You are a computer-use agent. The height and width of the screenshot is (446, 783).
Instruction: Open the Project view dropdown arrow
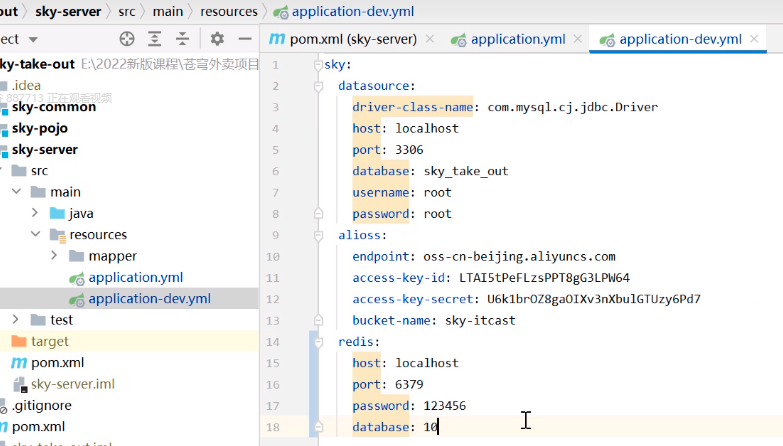click(33, 40)
